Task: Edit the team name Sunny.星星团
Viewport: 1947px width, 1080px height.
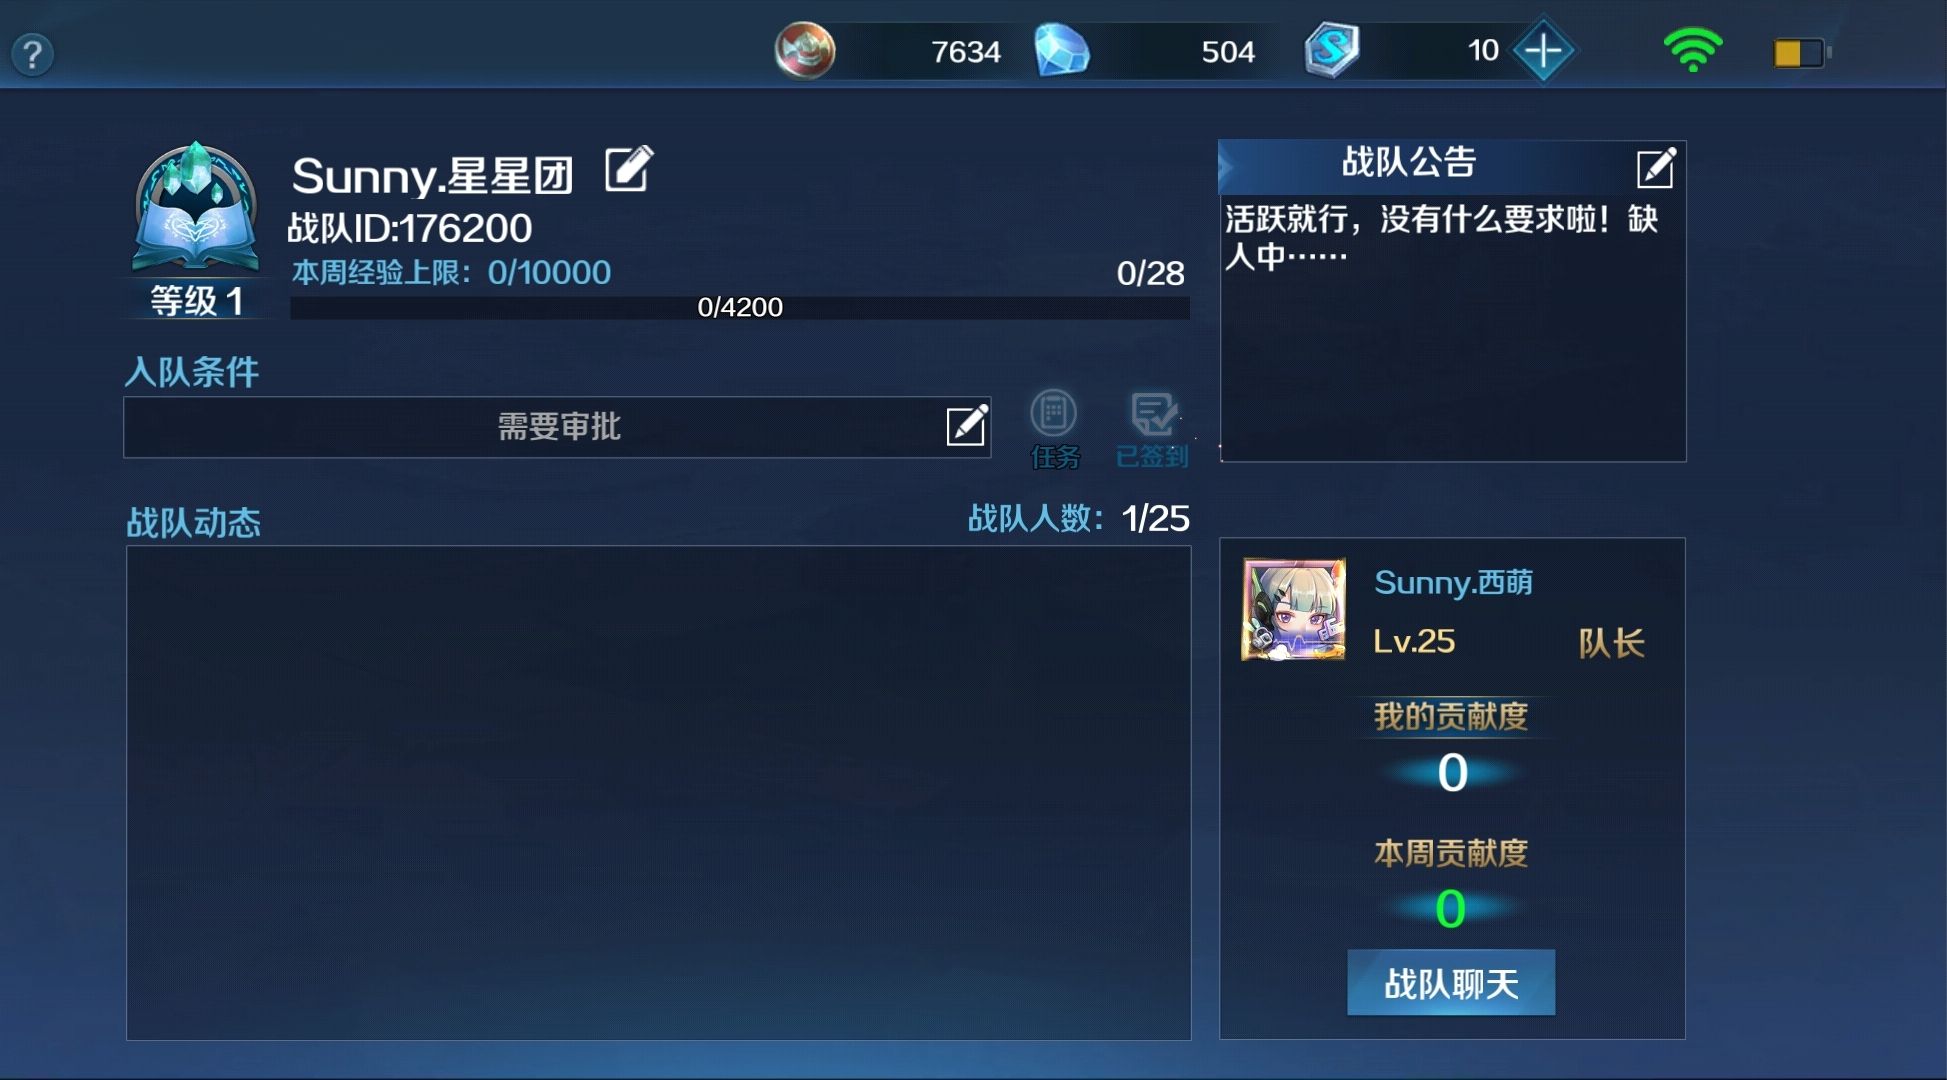Action: [x=629, y=168]
